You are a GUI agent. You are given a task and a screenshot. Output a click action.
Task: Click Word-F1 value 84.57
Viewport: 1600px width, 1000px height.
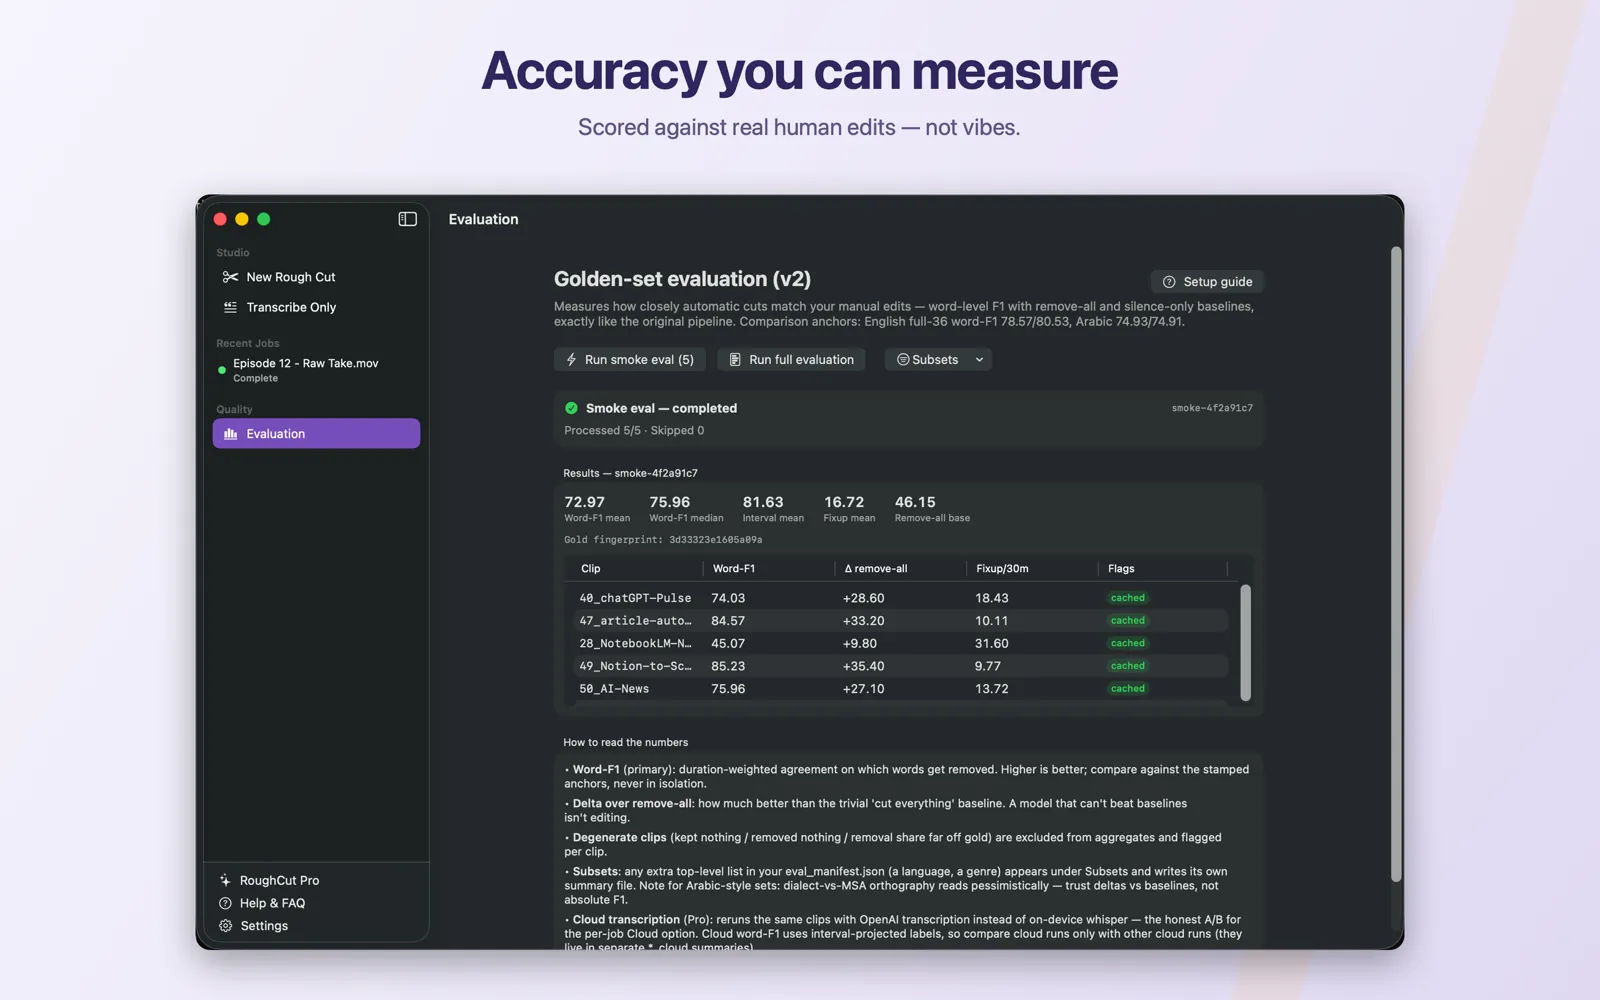pyautogui.click(x=728, y=621)
